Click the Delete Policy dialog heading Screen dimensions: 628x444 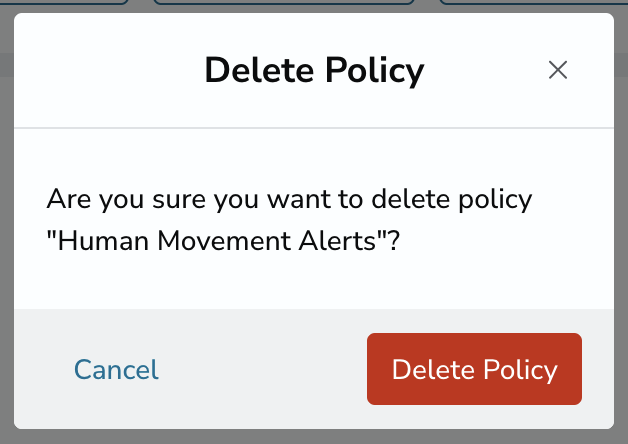[314, 70]
